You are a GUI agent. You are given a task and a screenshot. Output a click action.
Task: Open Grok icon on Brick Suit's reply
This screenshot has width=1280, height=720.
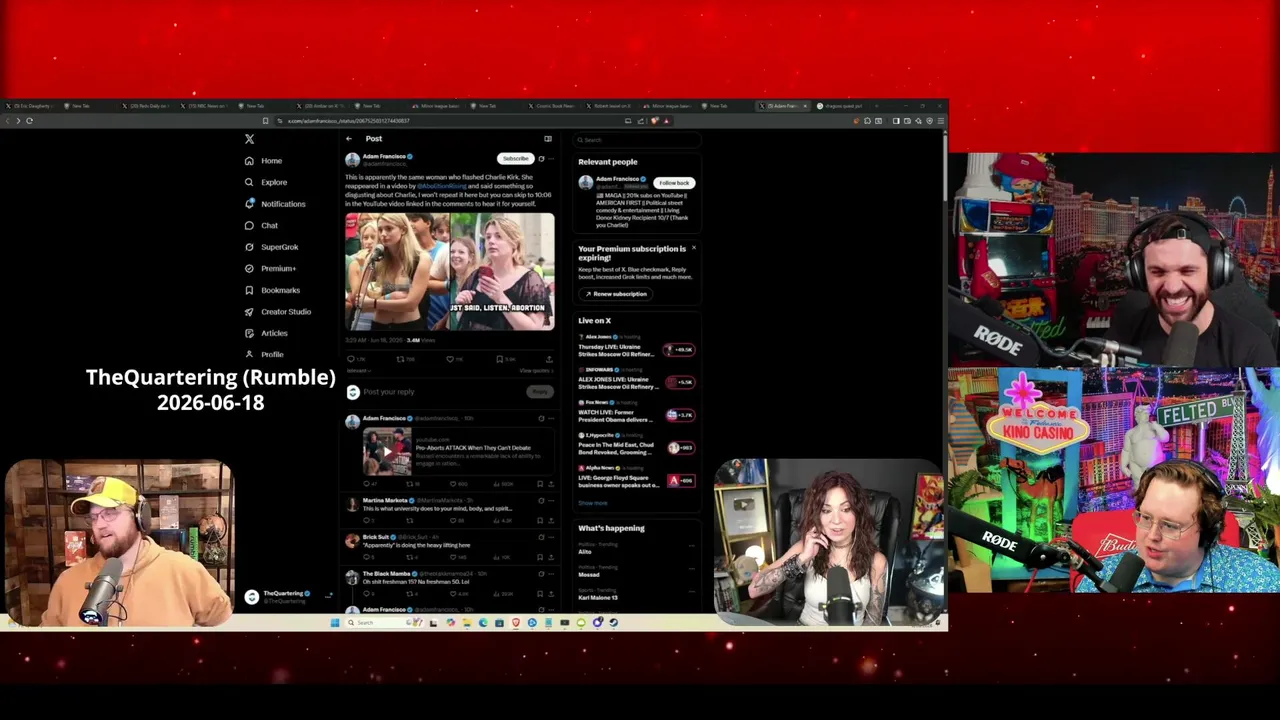pyautogui.click(x=541, y=537)
